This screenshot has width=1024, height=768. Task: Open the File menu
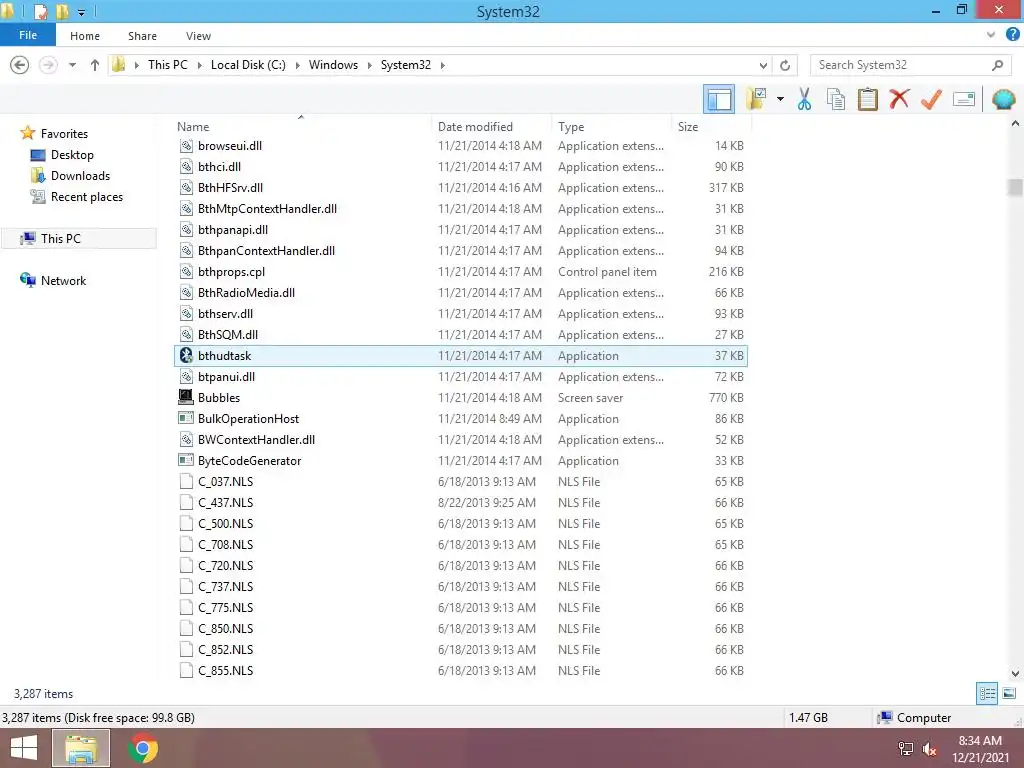click(x=27, y=35)
